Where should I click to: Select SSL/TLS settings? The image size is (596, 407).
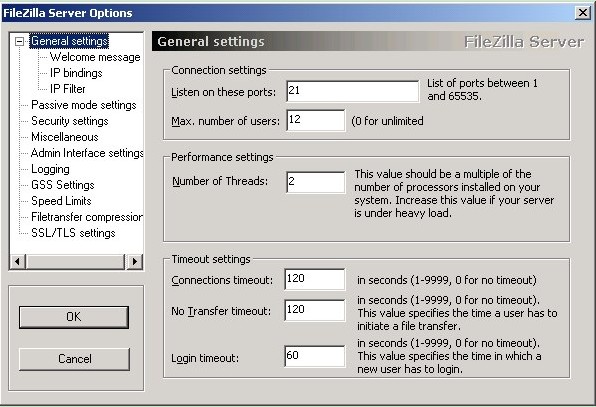pyautogui.click(x=73, y=233)
